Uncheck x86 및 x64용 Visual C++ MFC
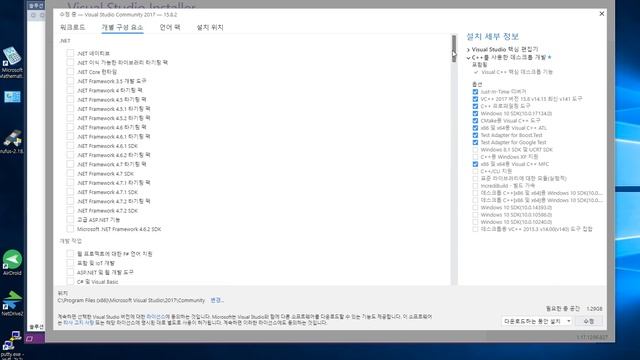Viewport: 640px width, 360px height. pyautogui.click(x=475, y=164)
